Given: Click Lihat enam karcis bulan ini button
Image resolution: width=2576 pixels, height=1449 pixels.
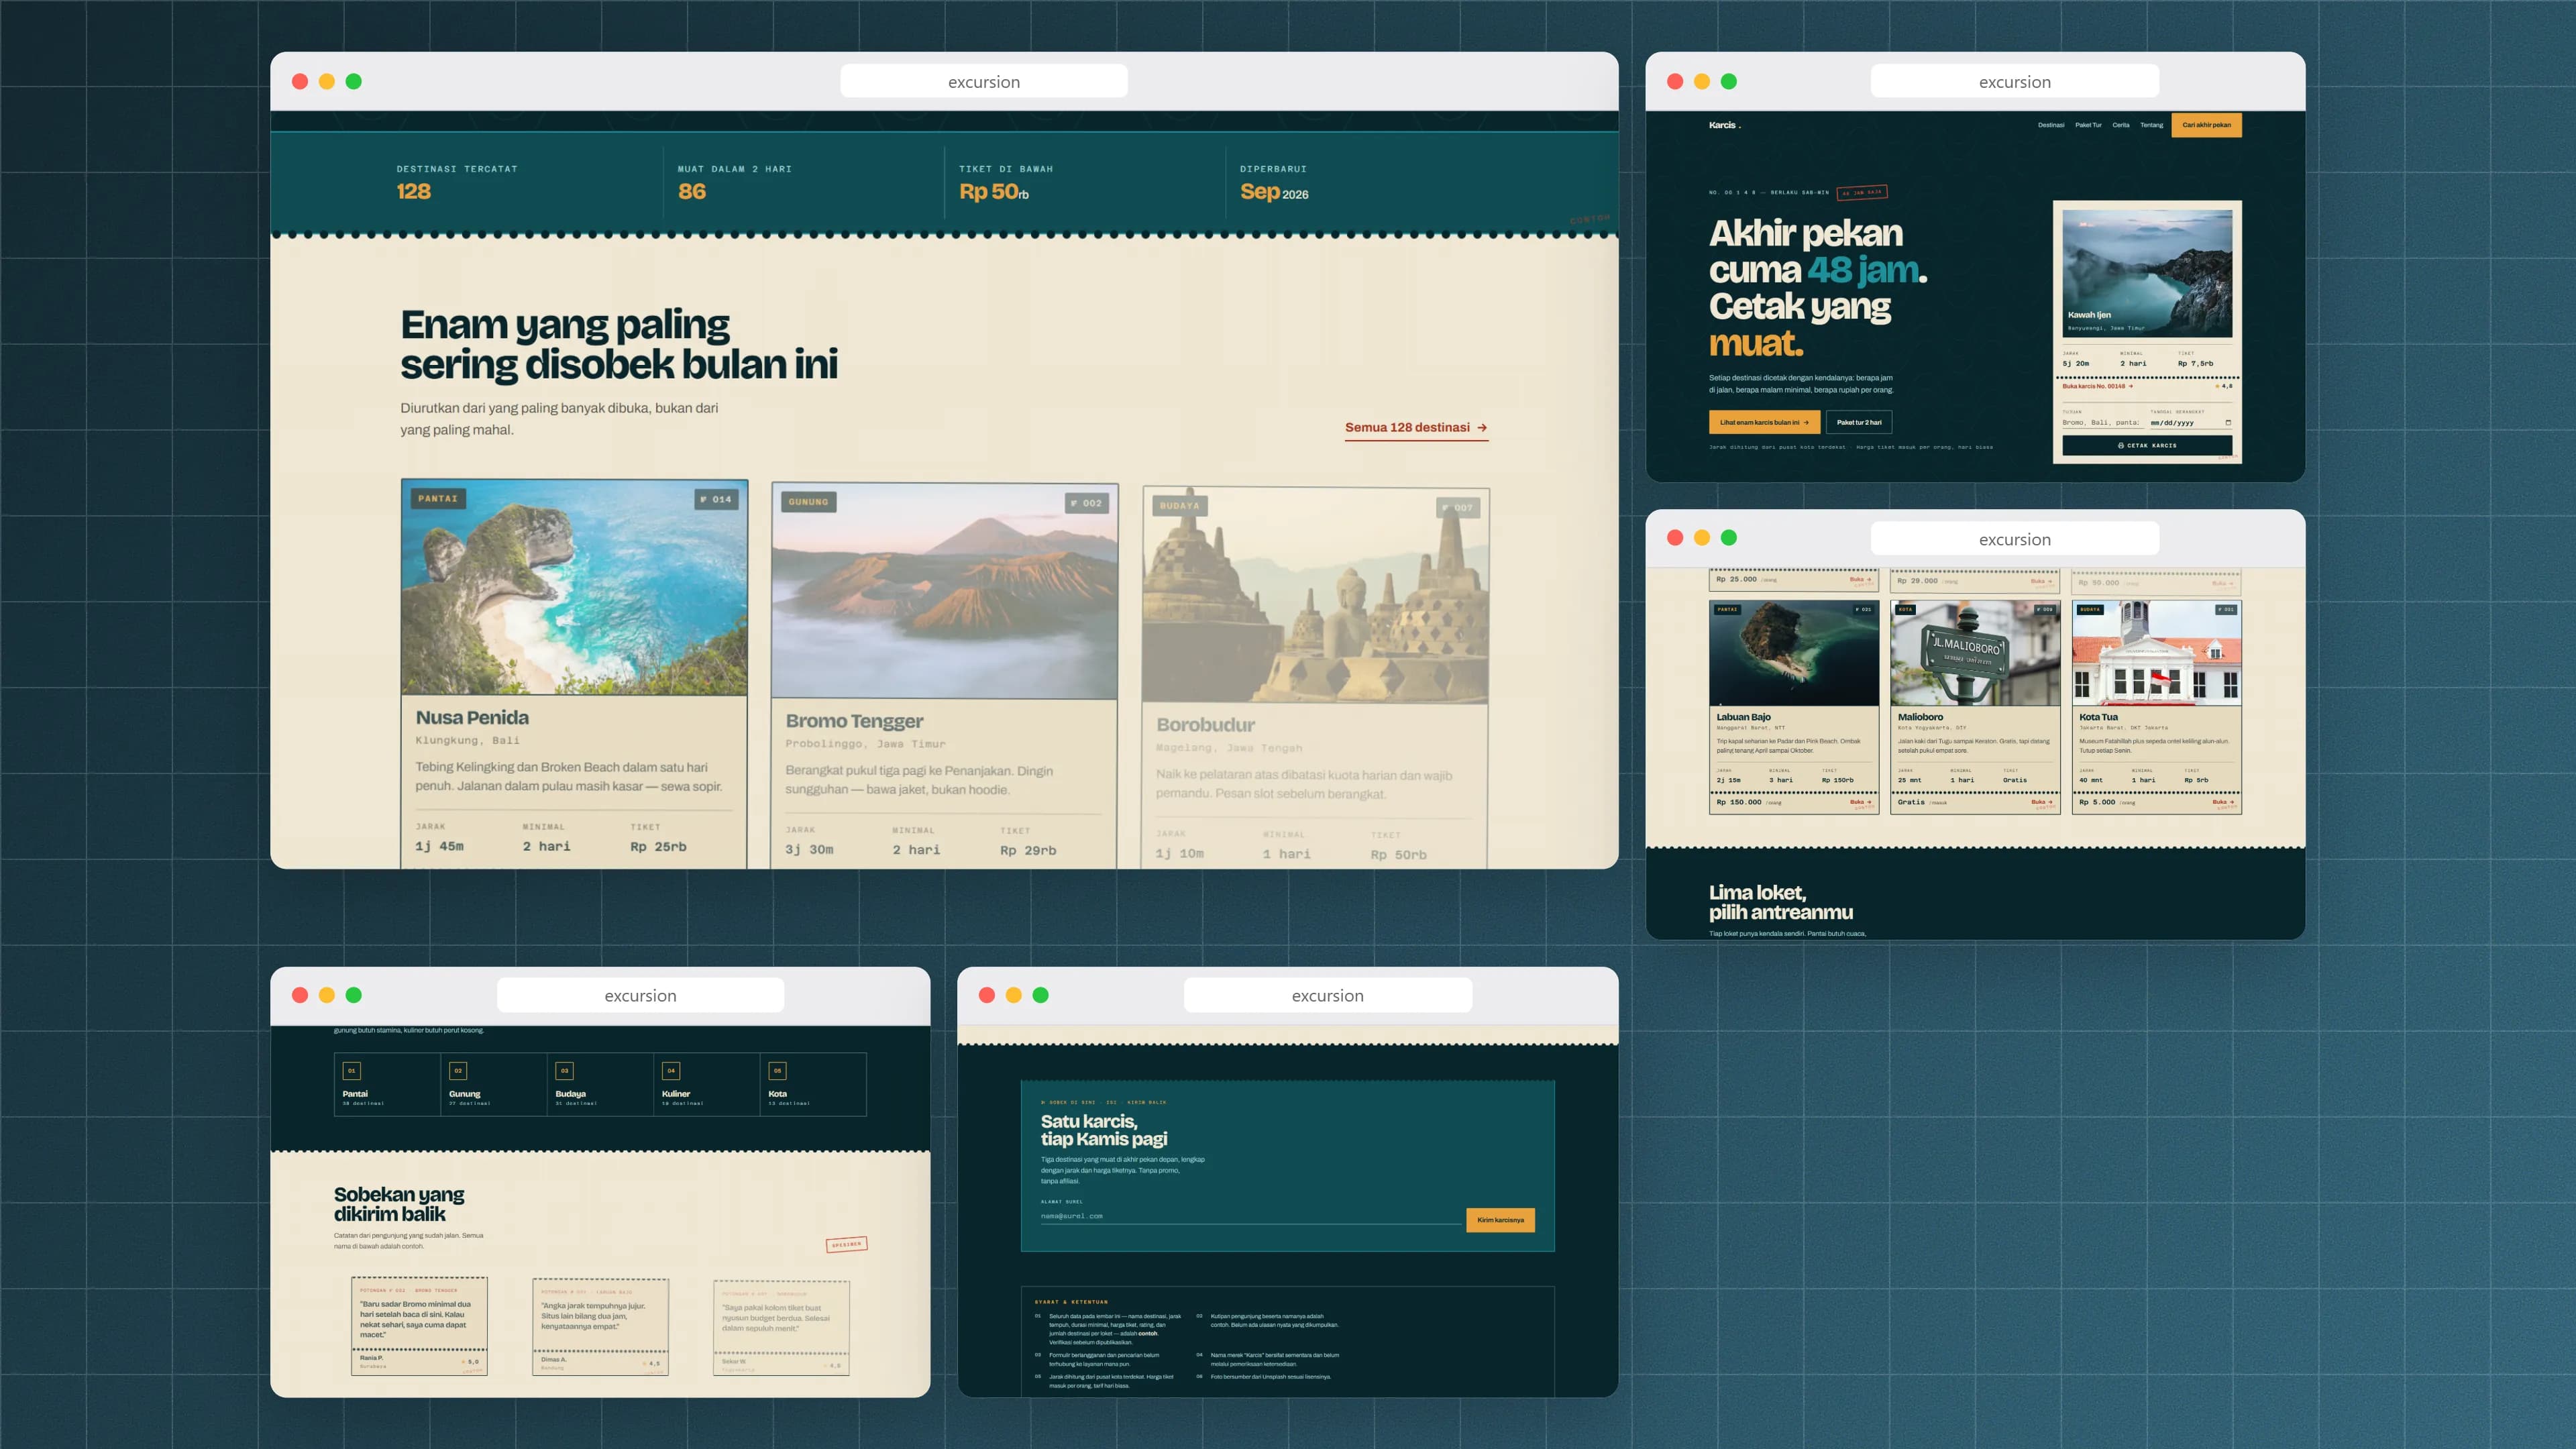Looking at the screenshot, I should click(1764, 422).
